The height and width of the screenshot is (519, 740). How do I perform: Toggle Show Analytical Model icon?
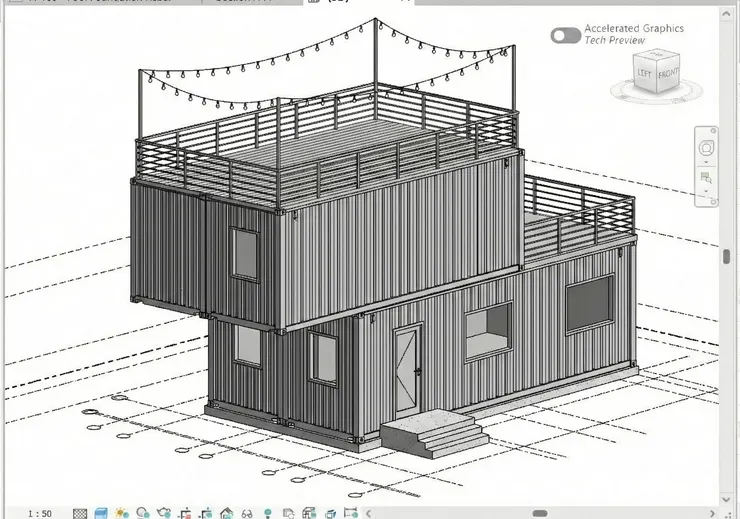coord(309,513)
